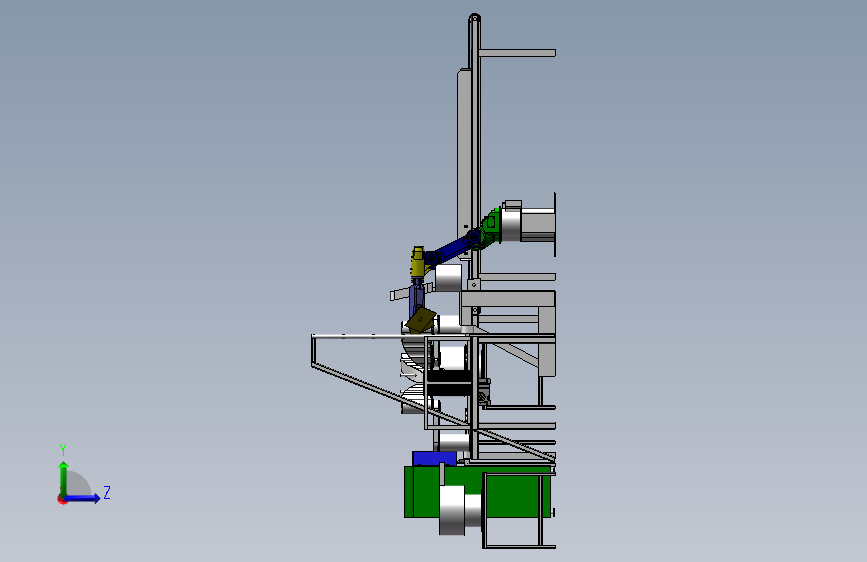Screen dimensions: 867x562
Task: Select the yellow cylinder at the arm end
Action: tap(418, 263)
